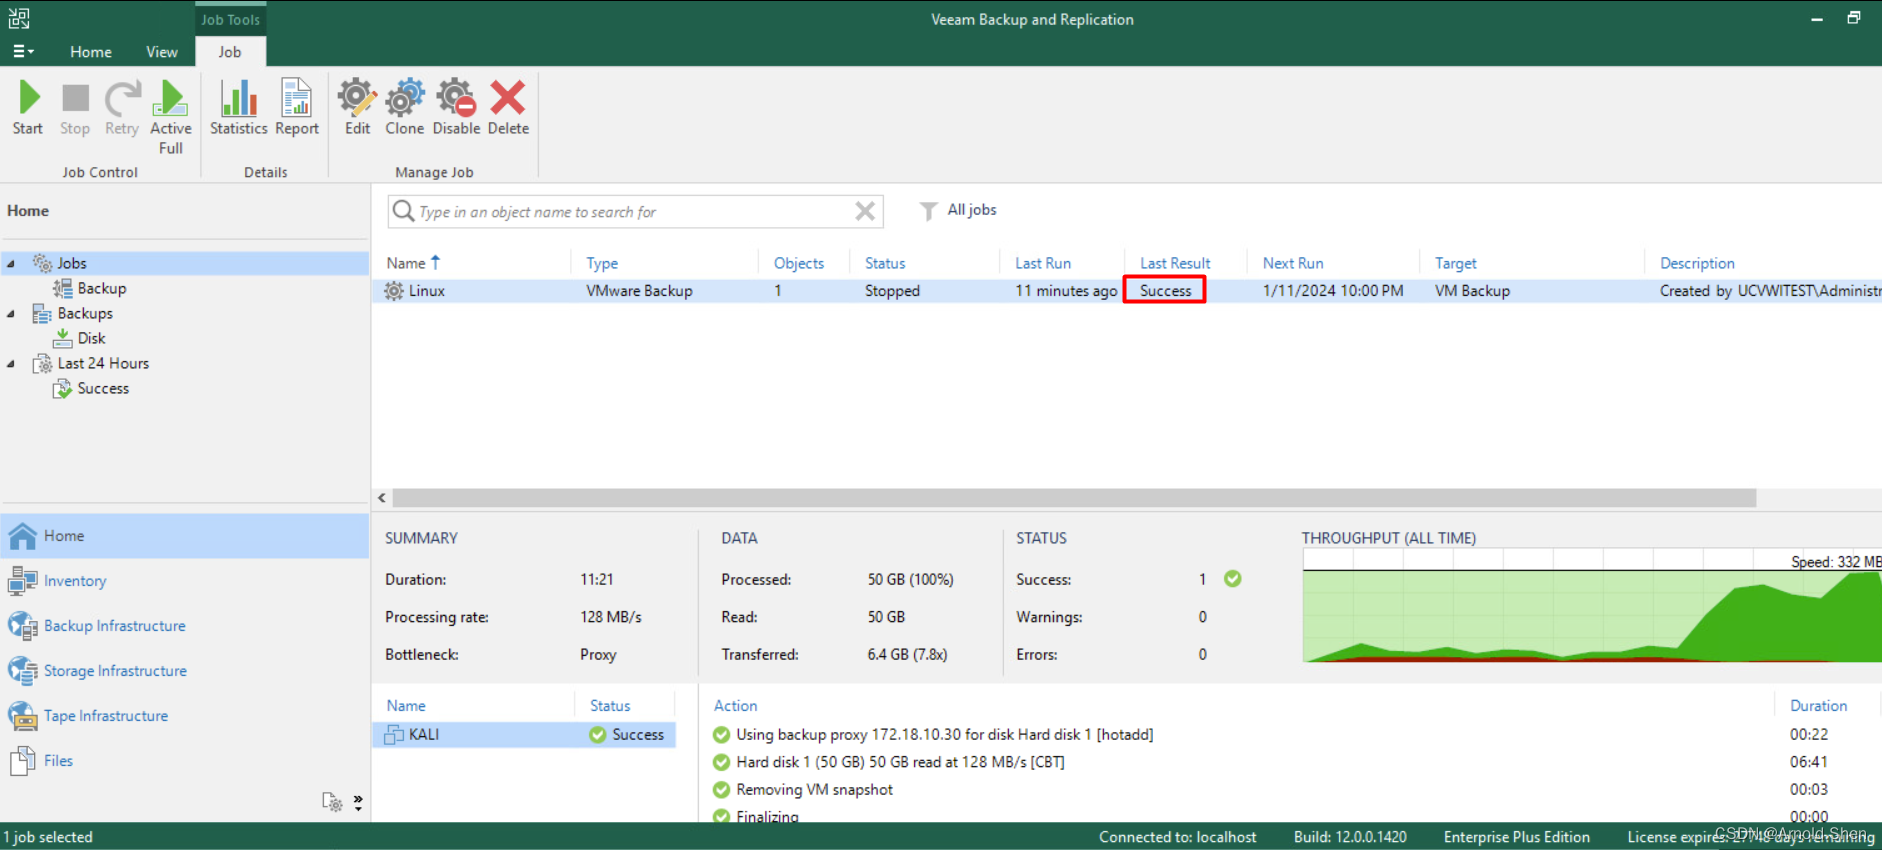Collapse the Jobs tree node
Image resolution: width=1882 pixels, height=850 pixels.
(x=11, y=263)
